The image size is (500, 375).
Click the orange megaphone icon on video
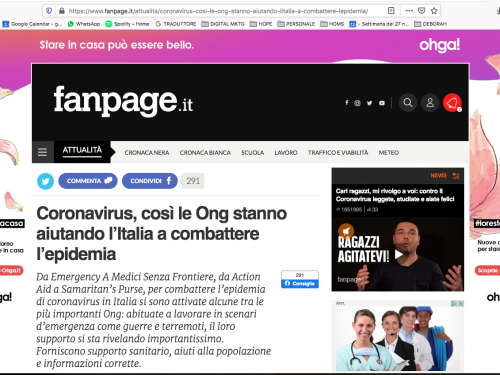point(346,230)
